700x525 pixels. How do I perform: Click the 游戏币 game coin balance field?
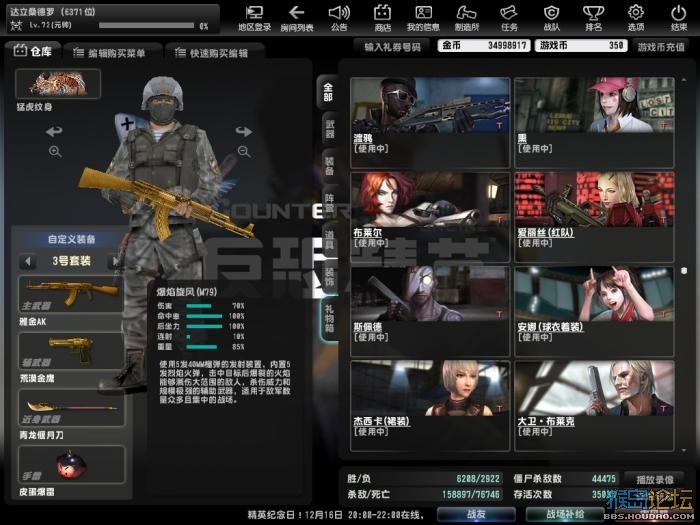click(581, 46)
